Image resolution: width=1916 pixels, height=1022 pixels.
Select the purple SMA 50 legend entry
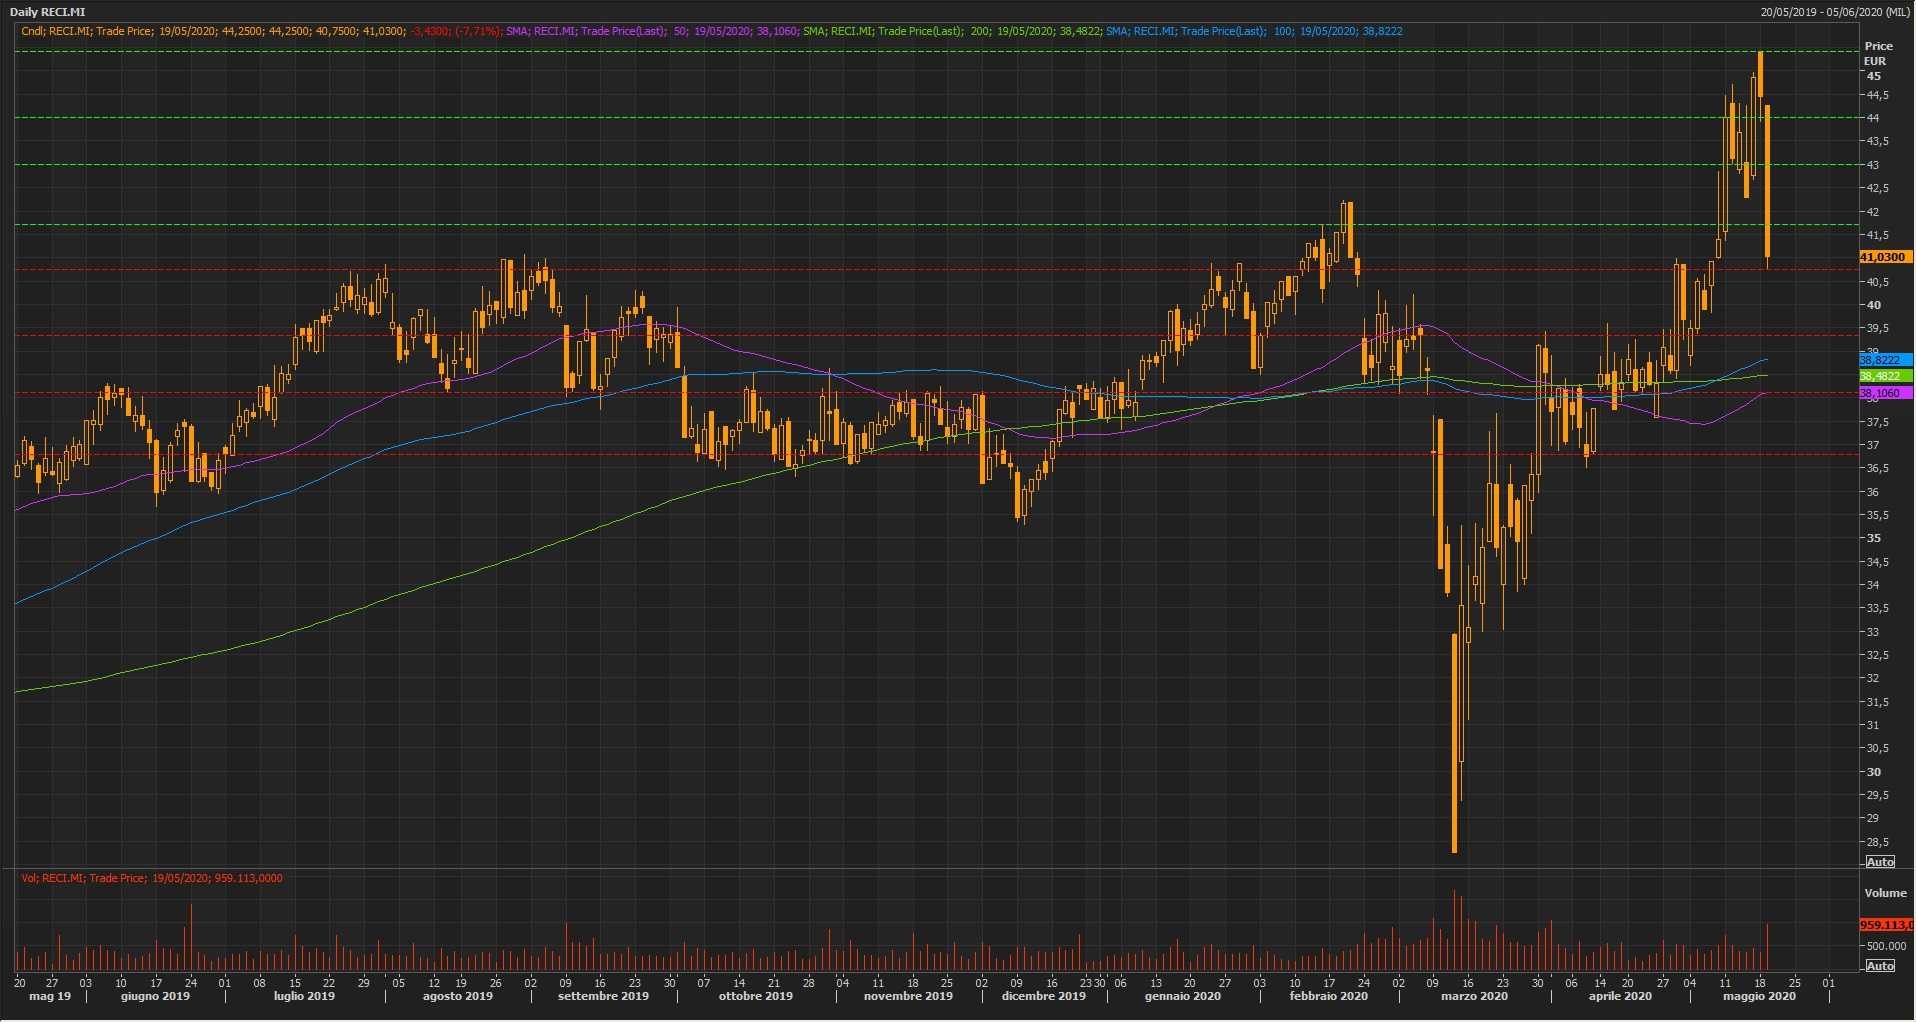coord(651,31)
